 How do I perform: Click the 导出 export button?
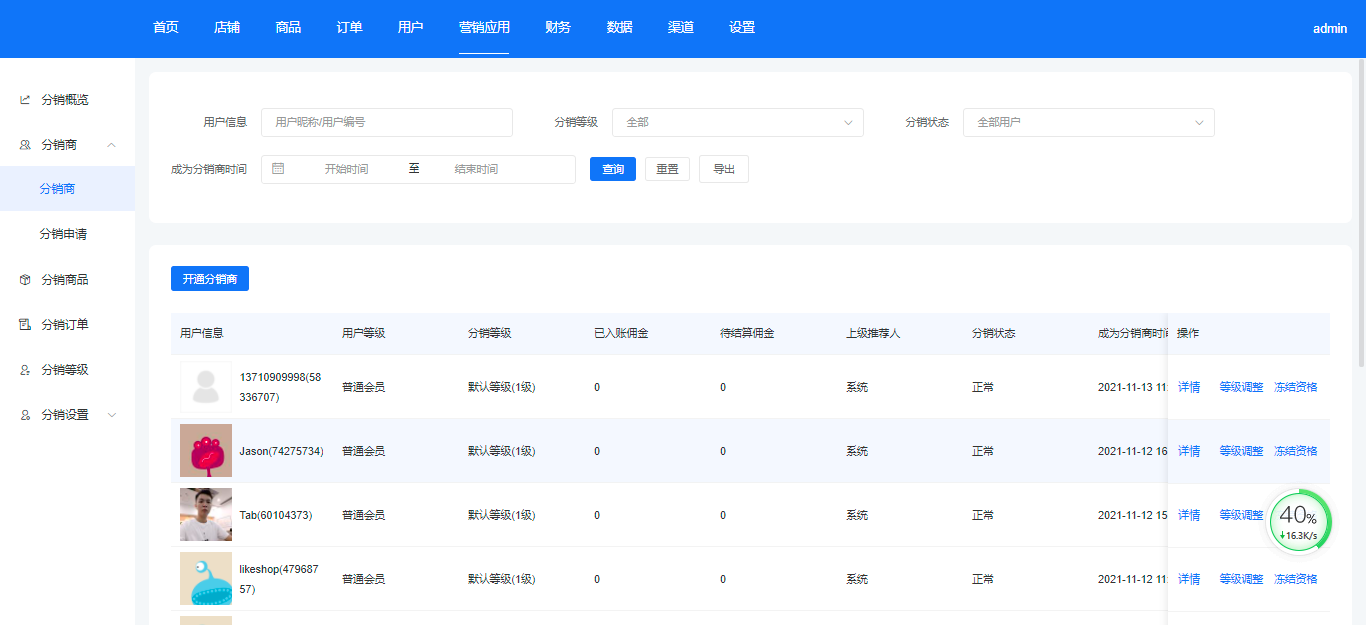(723, 169)
